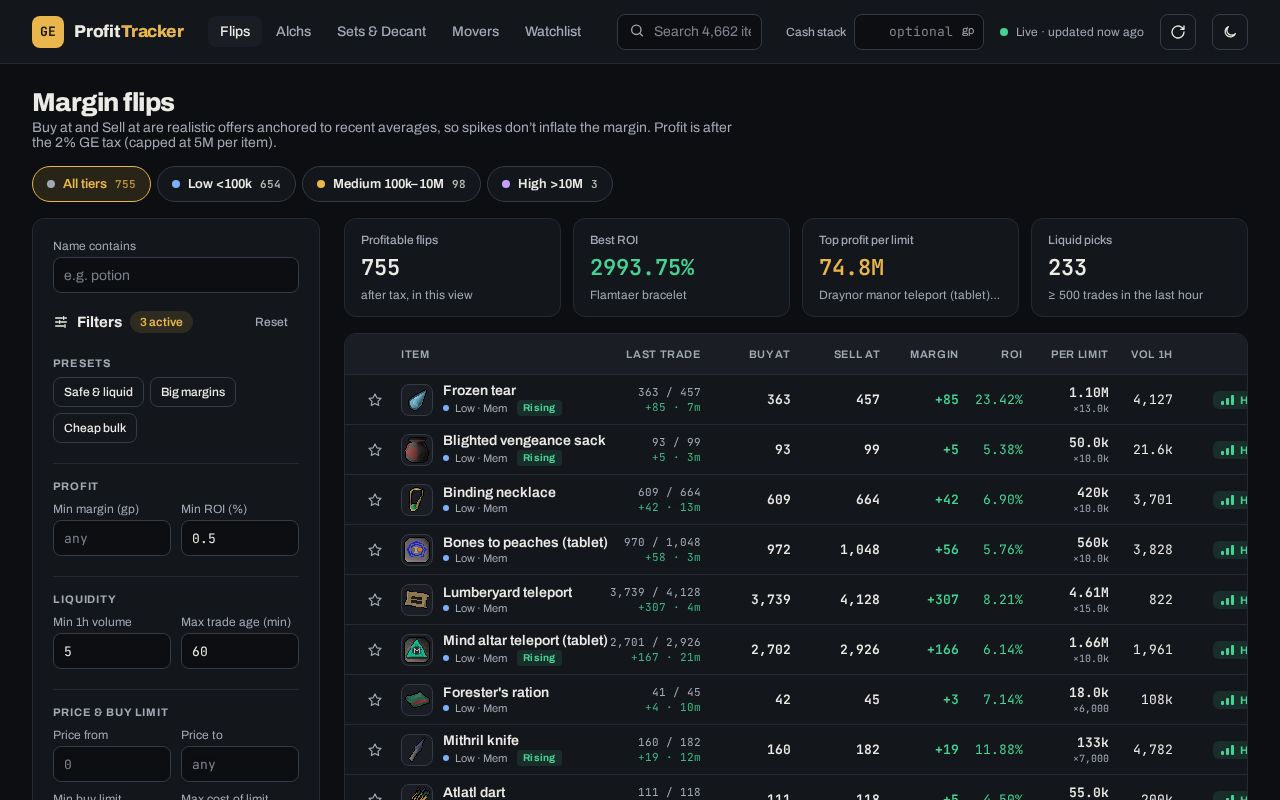Click the Frozen tear item icon
1280x800 pixels.
(x=417, y=400)
